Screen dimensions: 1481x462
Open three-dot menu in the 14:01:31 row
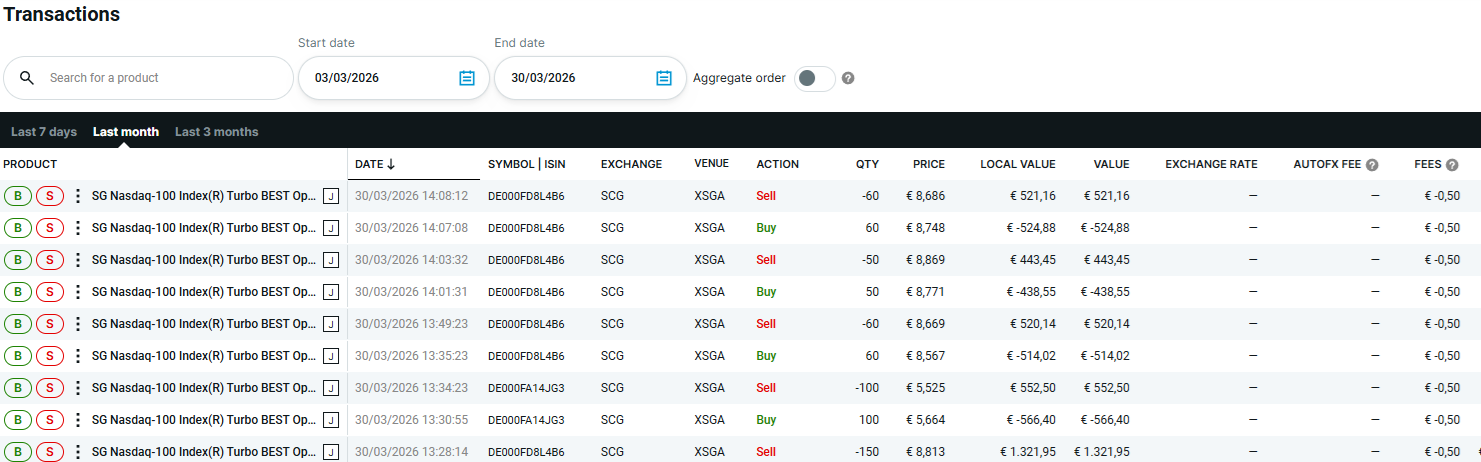tap(78, 292)
